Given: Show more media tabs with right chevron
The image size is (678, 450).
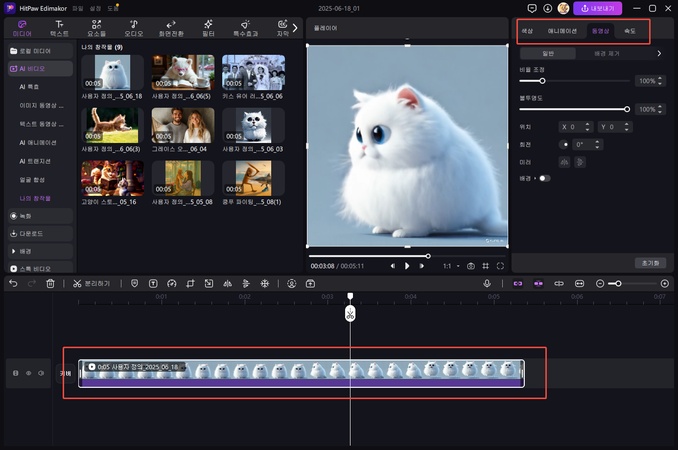Looking at the screenshot, I should tap(294, 27).
